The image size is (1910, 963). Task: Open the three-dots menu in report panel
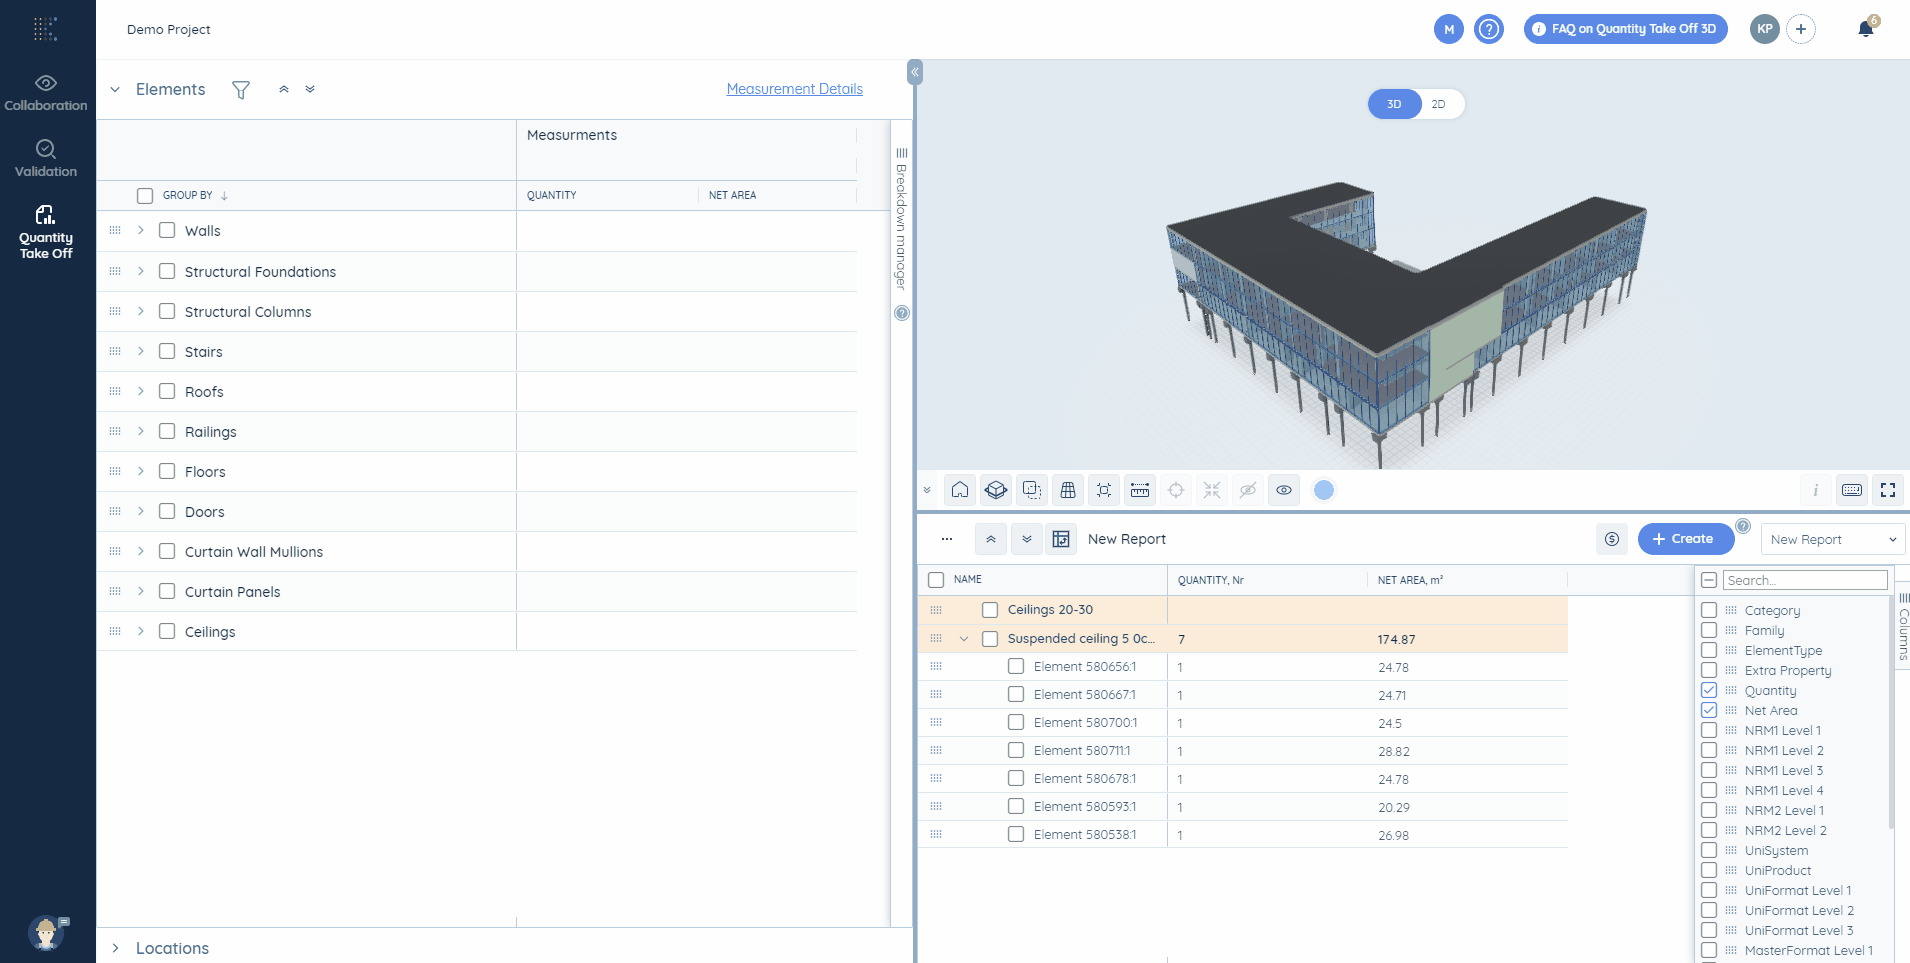[x=947, y=539]
